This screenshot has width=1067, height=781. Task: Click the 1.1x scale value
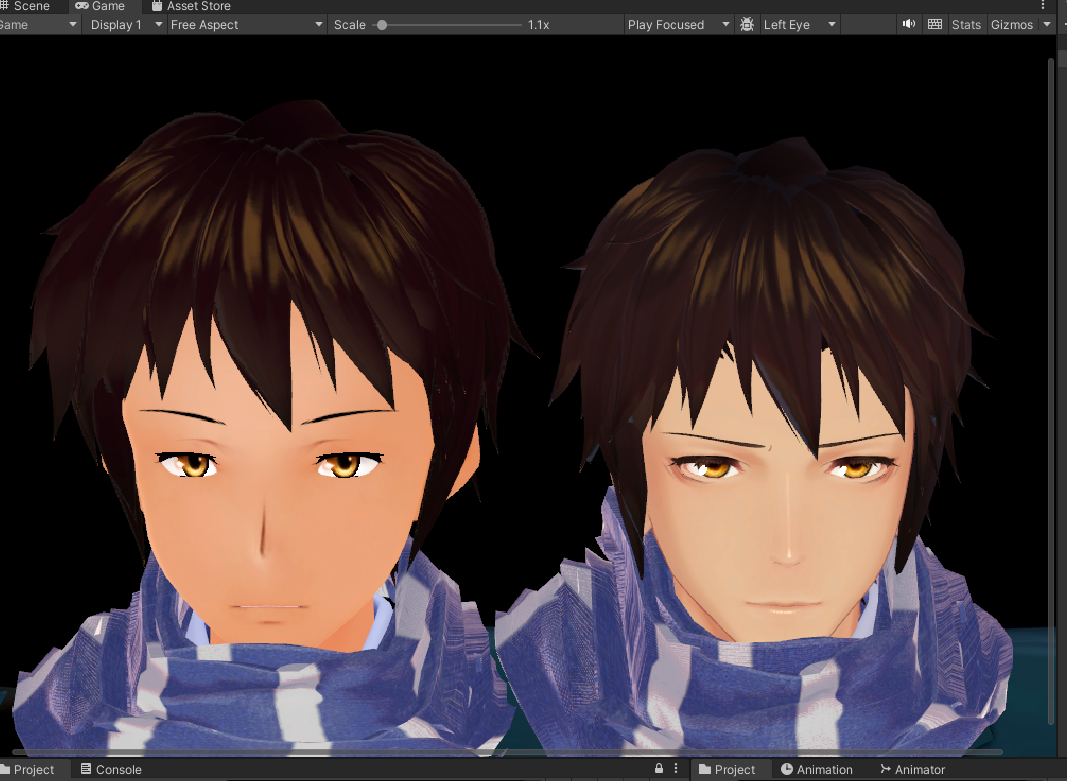click(539, 24)
